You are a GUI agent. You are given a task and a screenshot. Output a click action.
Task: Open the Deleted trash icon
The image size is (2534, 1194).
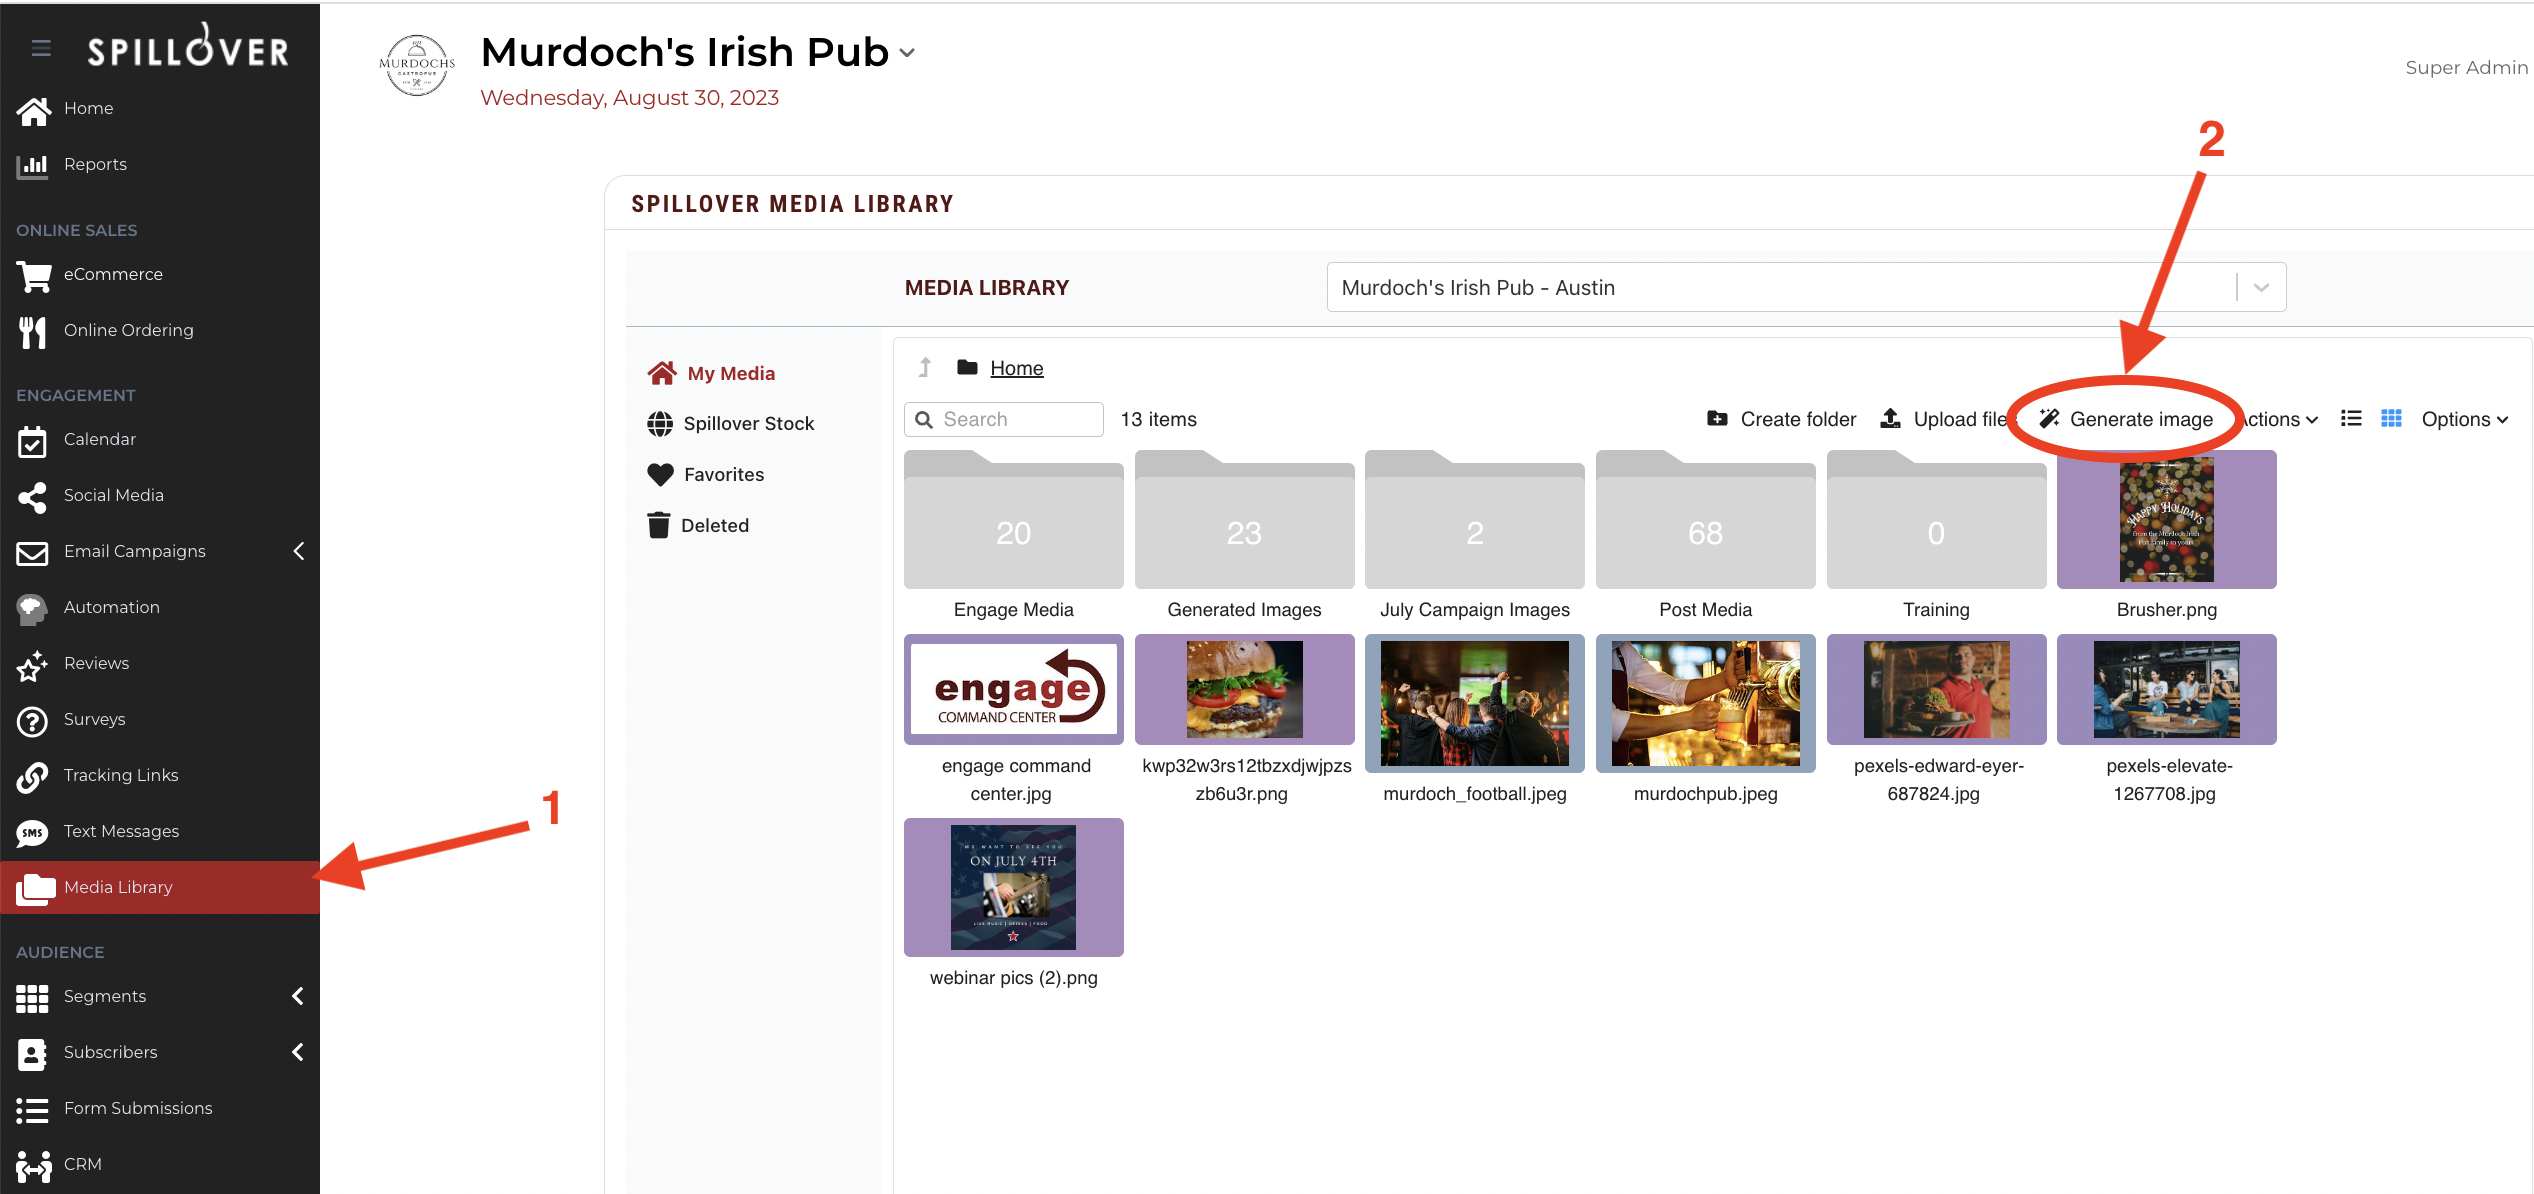(658, 525)
